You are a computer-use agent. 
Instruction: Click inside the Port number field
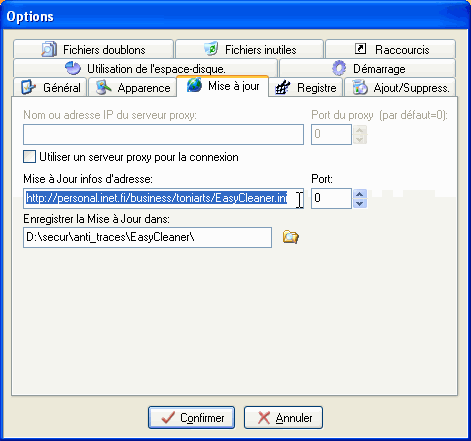coord(331,198)
